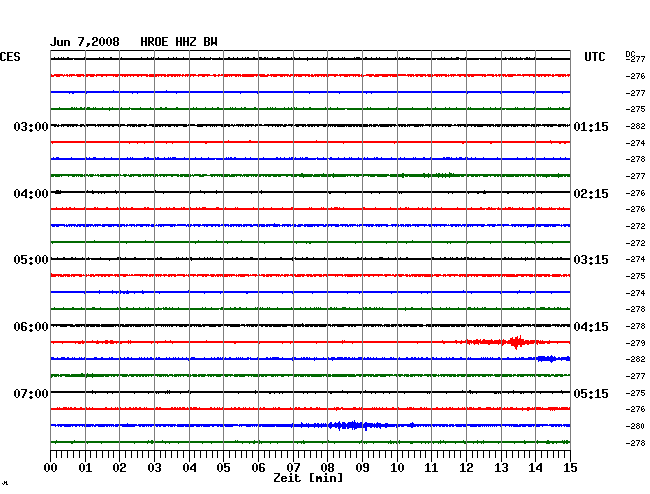The height and width of the screenshot is (494, 650).
Task: Click the DC offset value -279
Action: pos(635,343)
